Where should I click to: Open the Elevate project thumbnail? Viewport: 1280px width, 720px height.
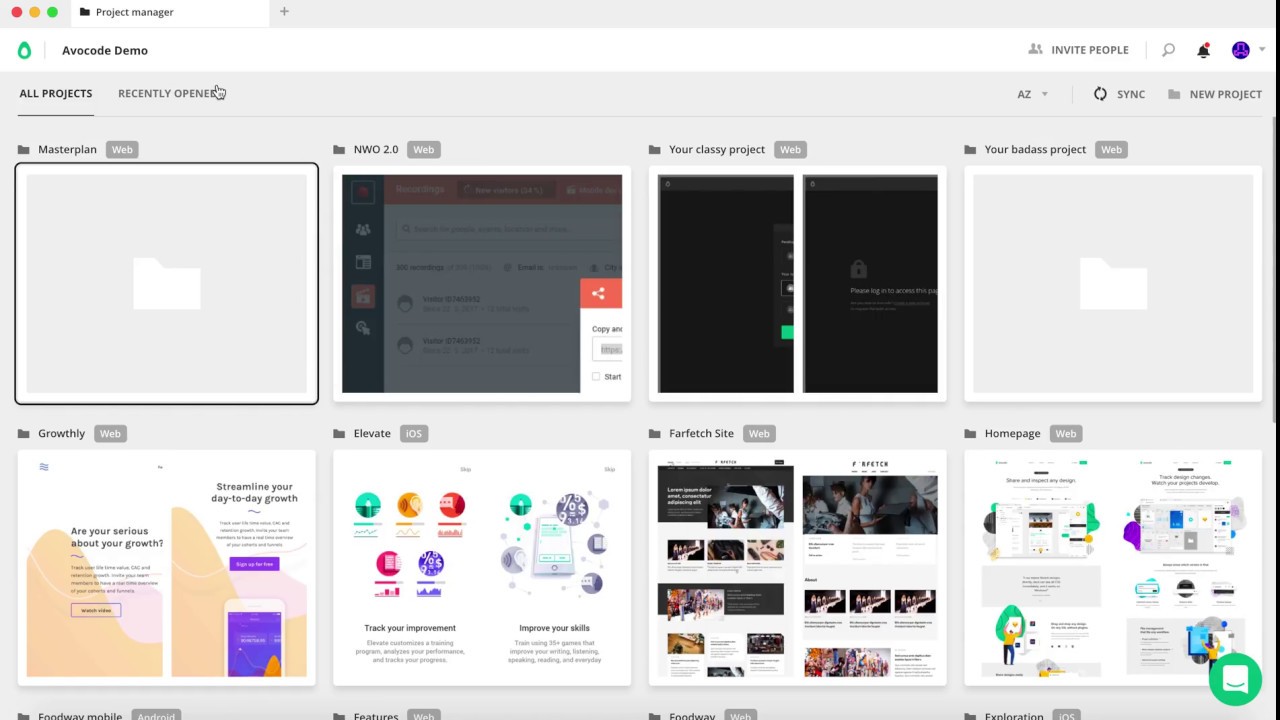point(482,568)
